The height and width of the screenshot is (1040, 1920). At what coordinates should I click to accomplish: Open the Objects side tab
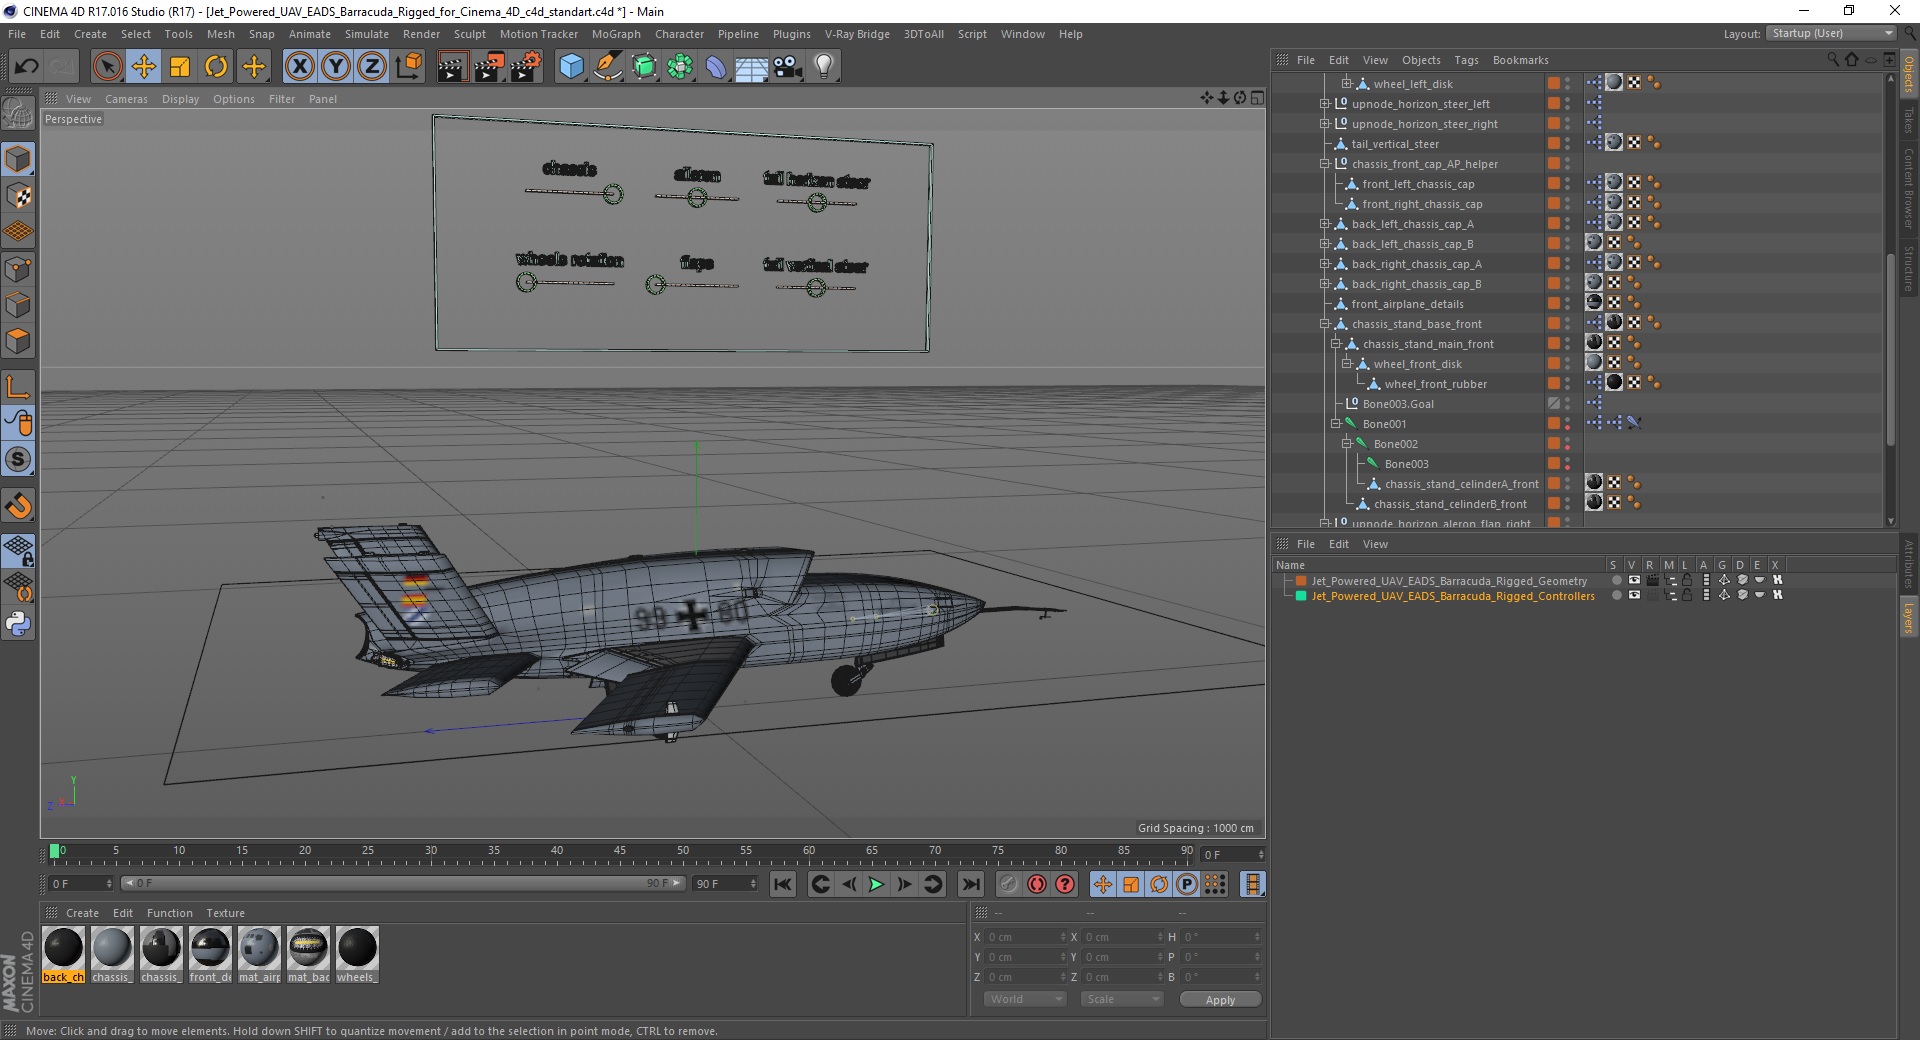click(1909, 73)
